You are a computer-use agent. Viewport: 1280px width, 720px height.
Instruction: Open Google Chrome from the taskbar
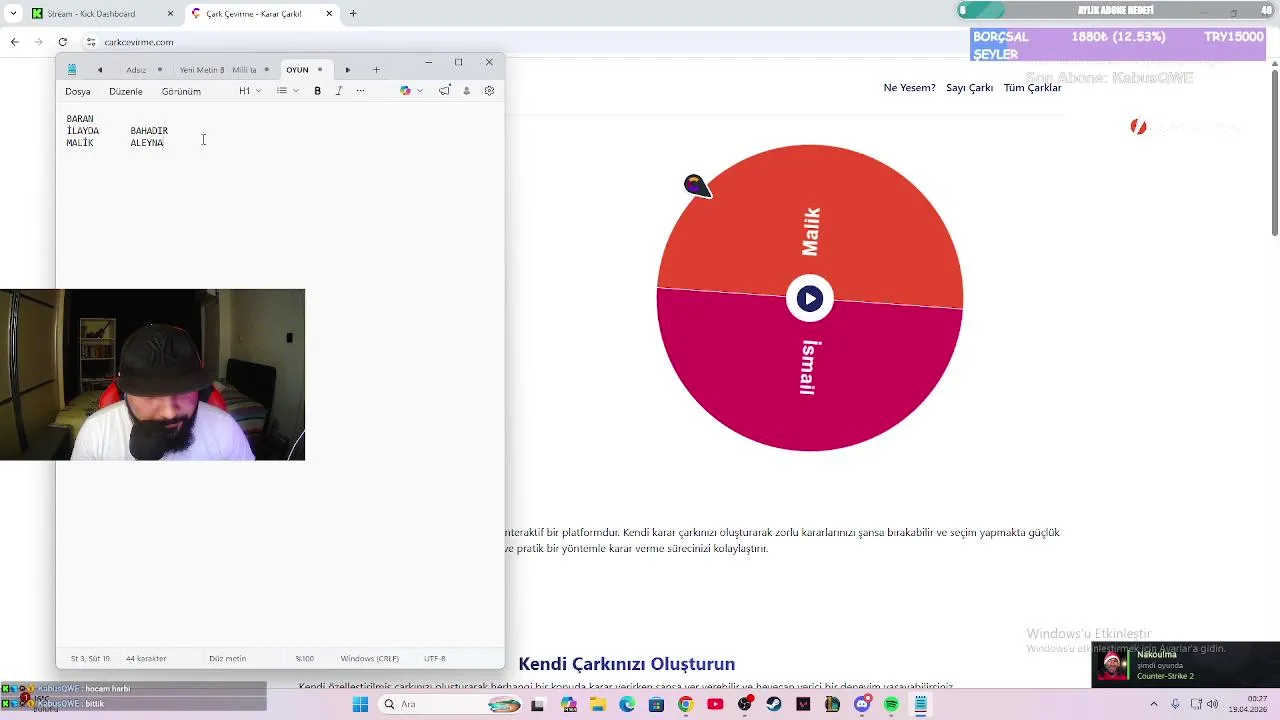tap(685, 704)
